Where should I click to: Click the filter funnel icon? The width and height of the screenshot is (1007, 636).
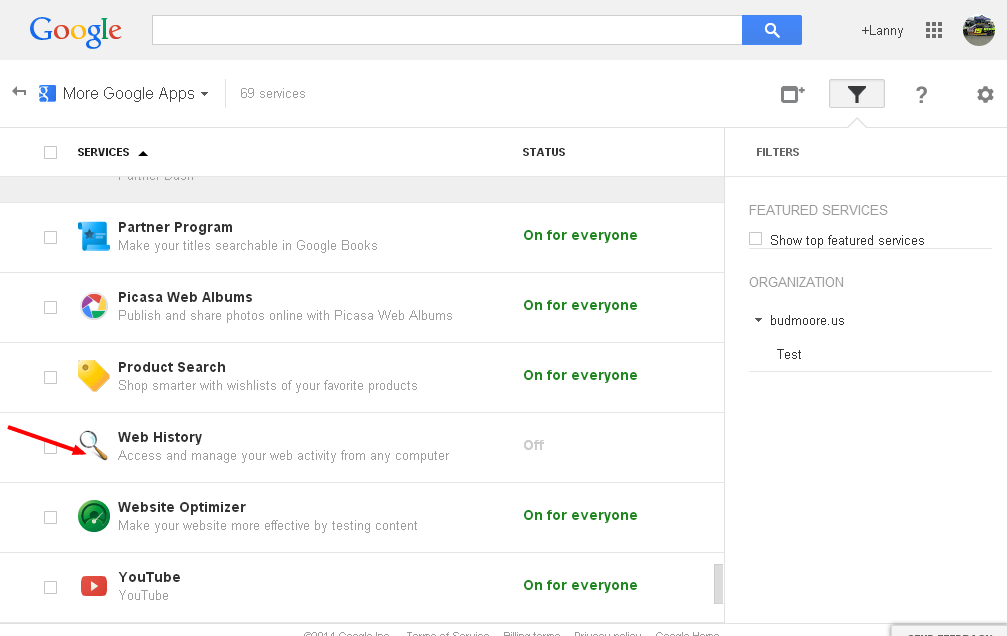[856, 94]
